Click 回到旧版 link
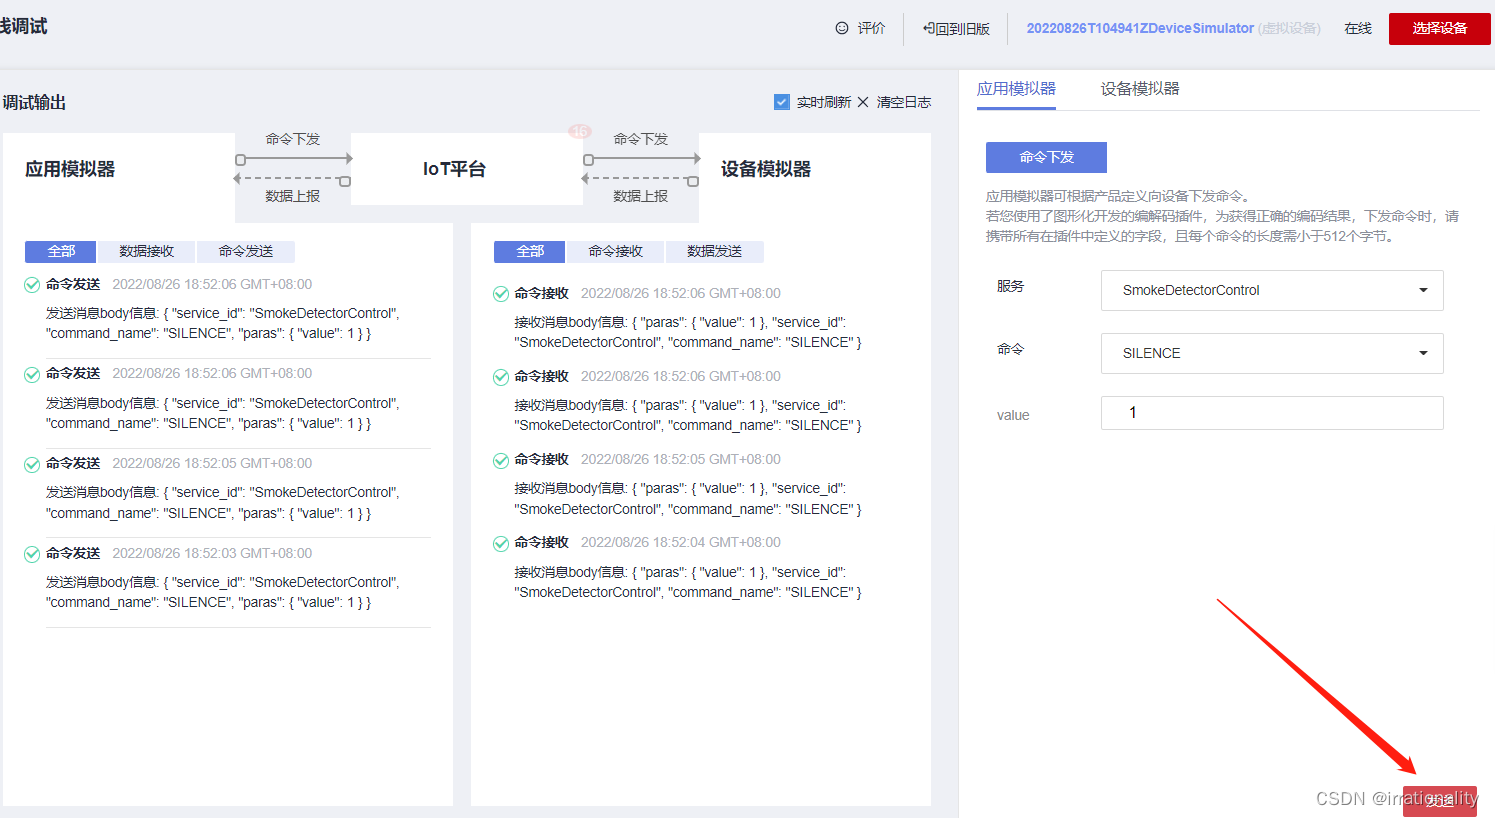 point(963,29)
